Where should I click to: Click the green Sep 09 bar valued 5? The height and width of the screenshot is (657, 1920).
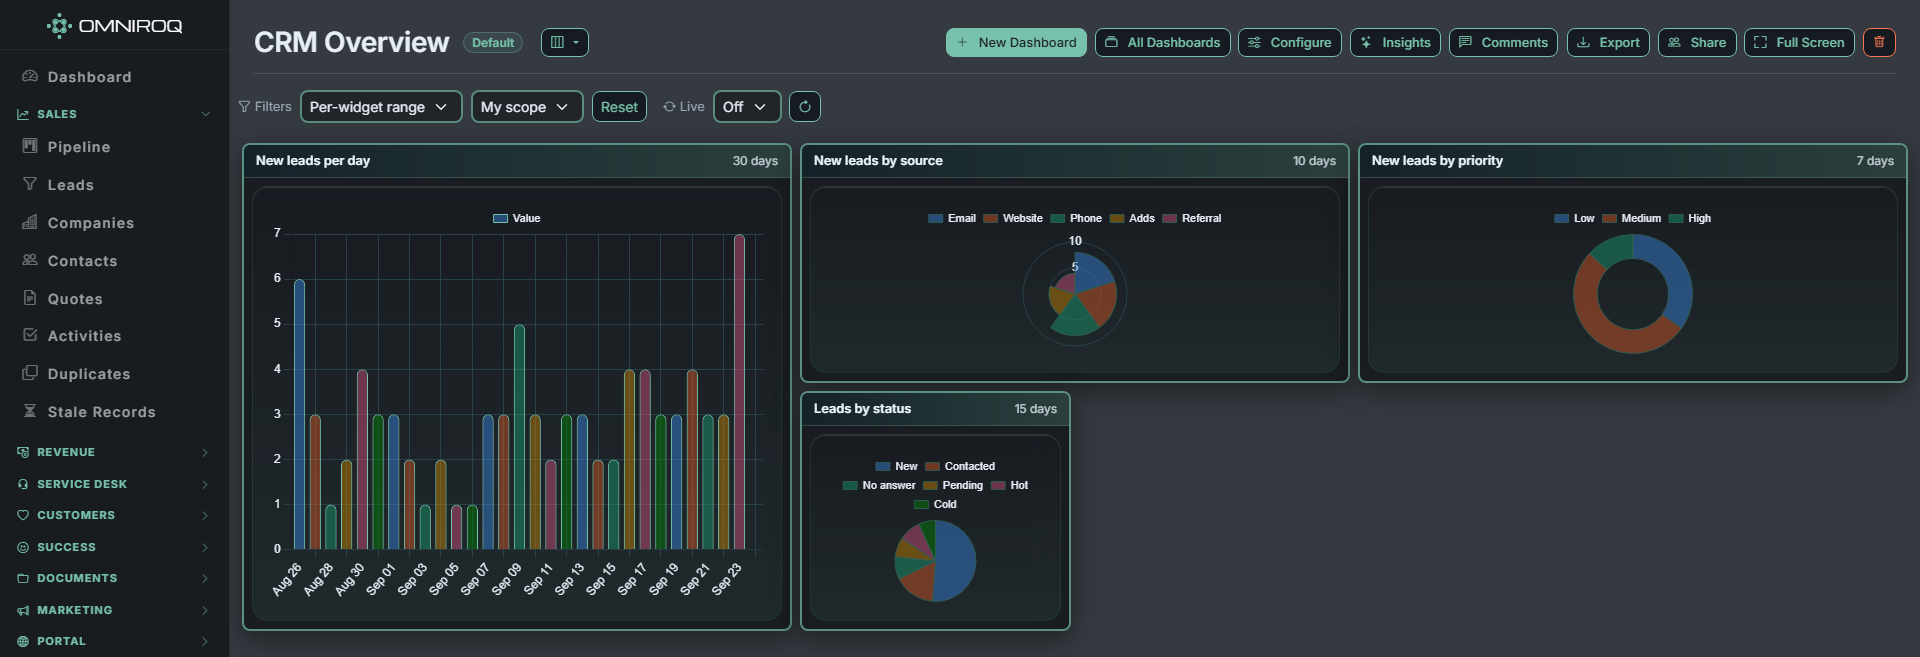click(x=519, y=437)
